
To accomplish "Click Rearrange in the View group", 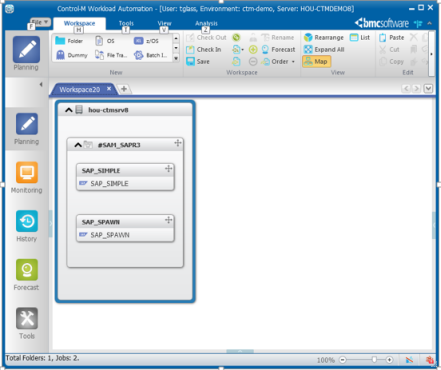I will pos(324,37).
